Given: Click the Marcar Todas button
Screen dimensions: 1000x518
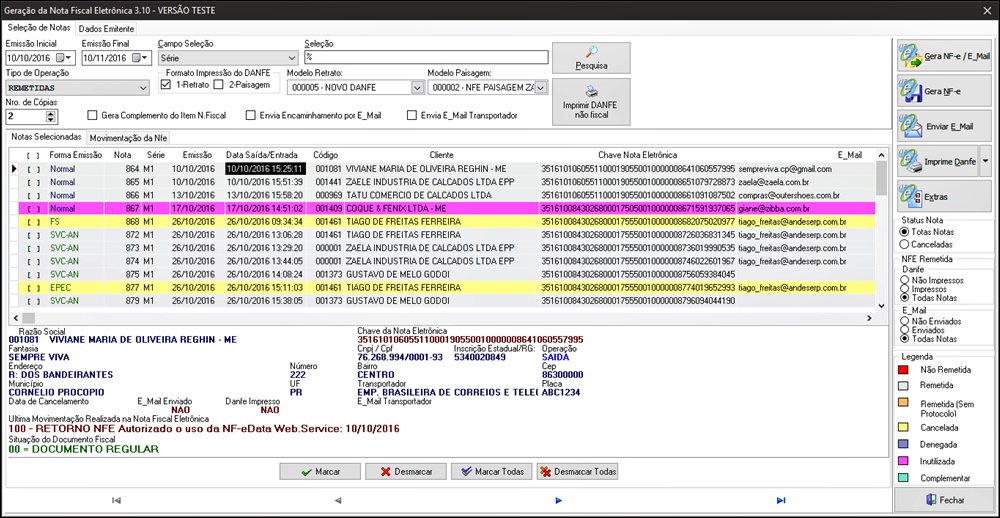Looking at the screenshot, I should 491,472.
